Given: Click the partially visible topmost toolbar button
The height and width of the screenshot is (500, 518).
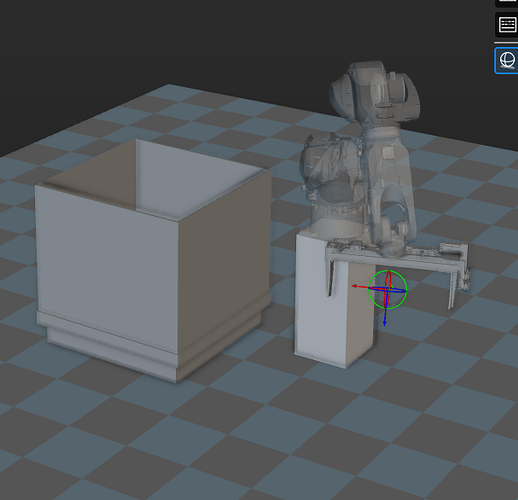Looking at the screenshot, I should [507, 3].
